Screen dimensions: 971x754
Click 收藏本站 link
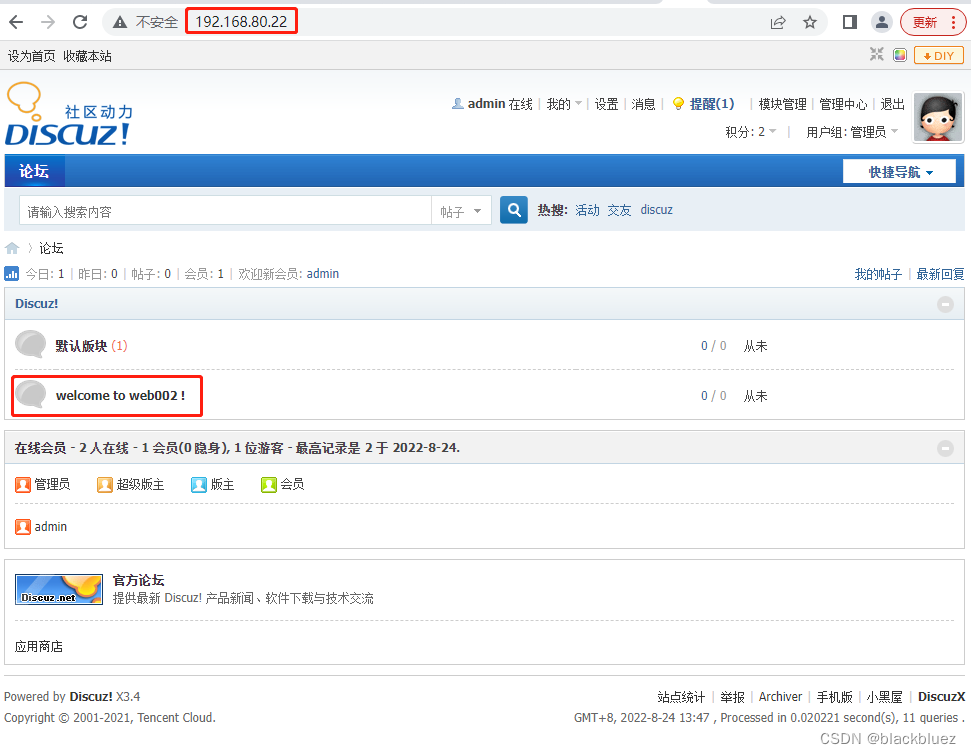87,56
